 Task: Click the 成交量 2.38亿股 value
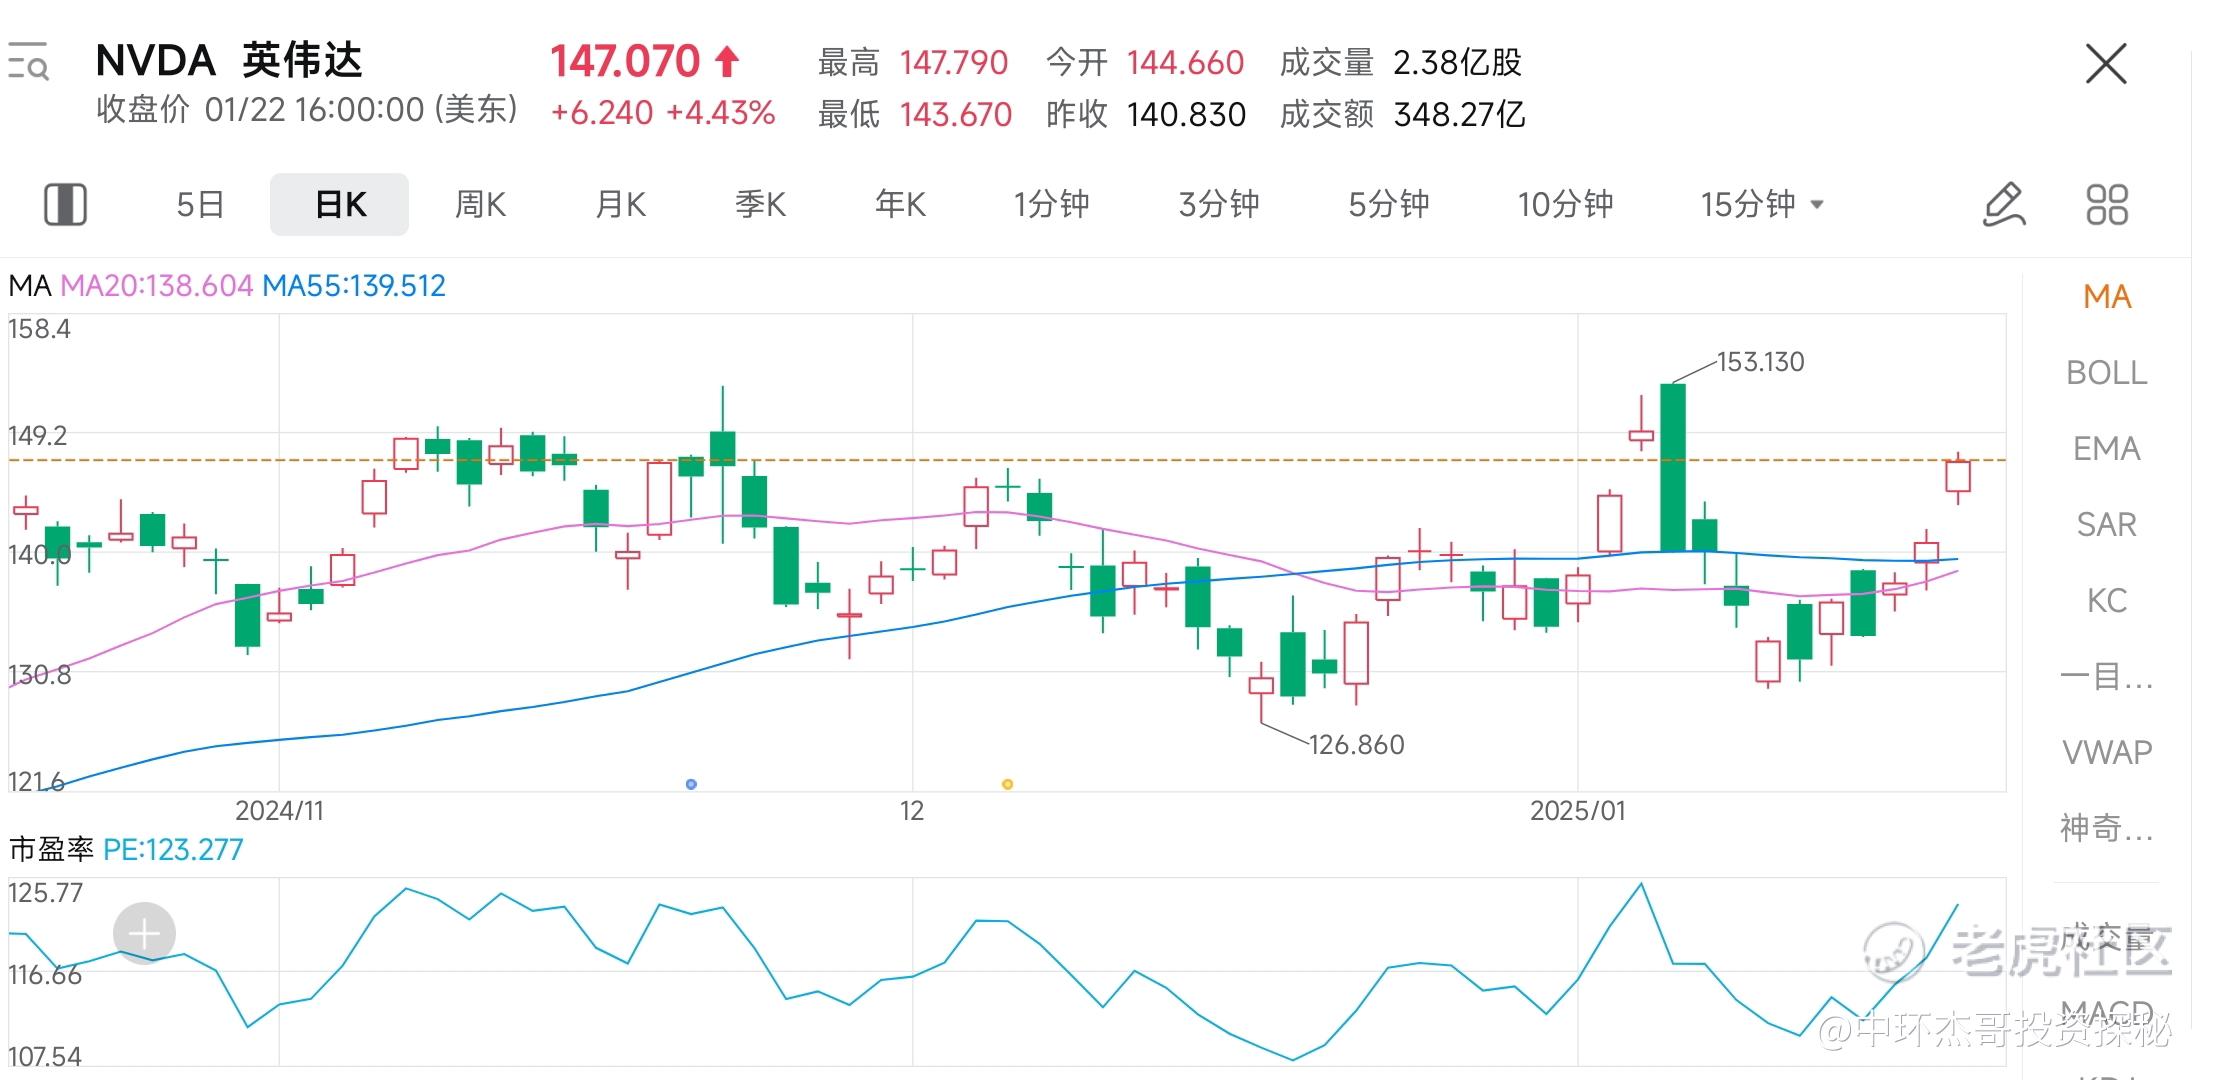tap(1457, 63)
